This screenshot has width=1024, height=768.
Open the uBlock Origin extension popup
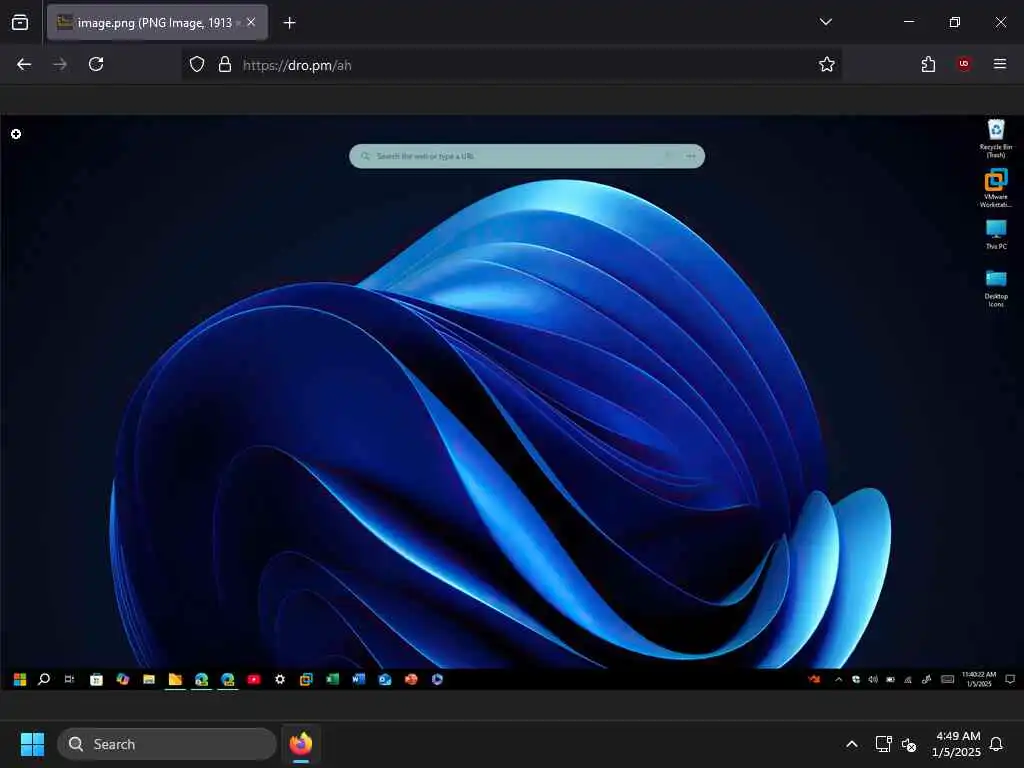(964, 64)
